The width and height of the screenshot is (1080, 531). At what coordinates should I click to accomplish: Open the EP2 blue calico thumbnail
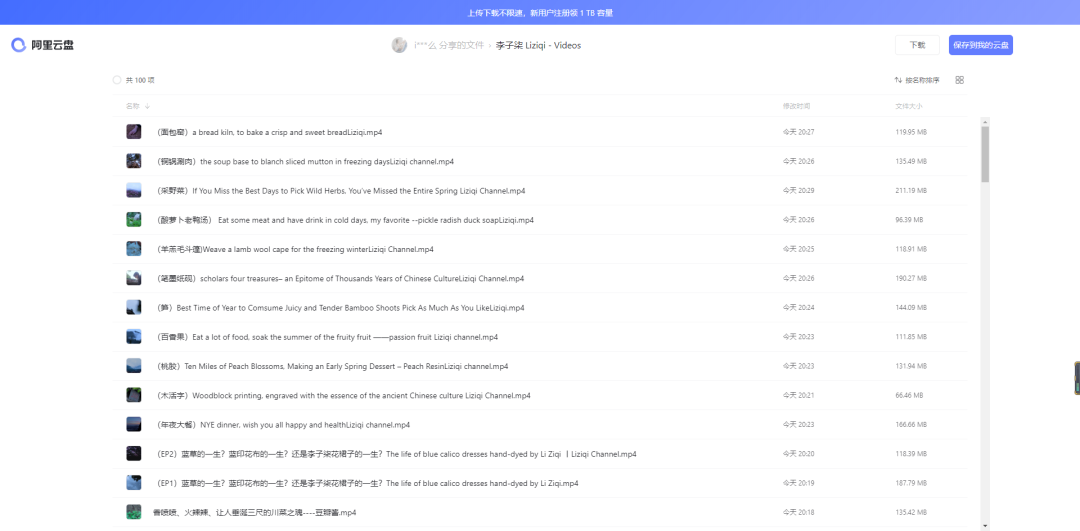[x=134, y=454]
